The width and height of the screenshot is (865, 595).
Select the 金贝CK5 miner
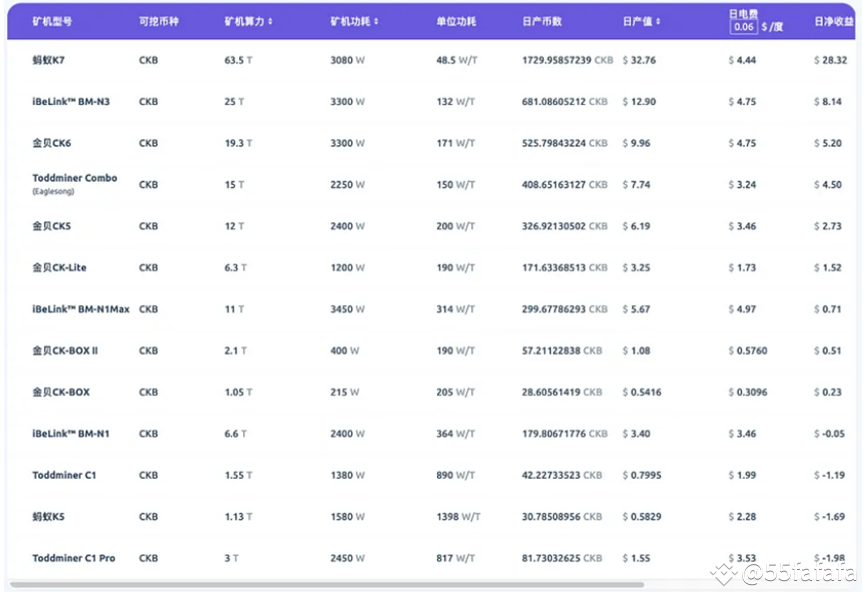[51, 226]
